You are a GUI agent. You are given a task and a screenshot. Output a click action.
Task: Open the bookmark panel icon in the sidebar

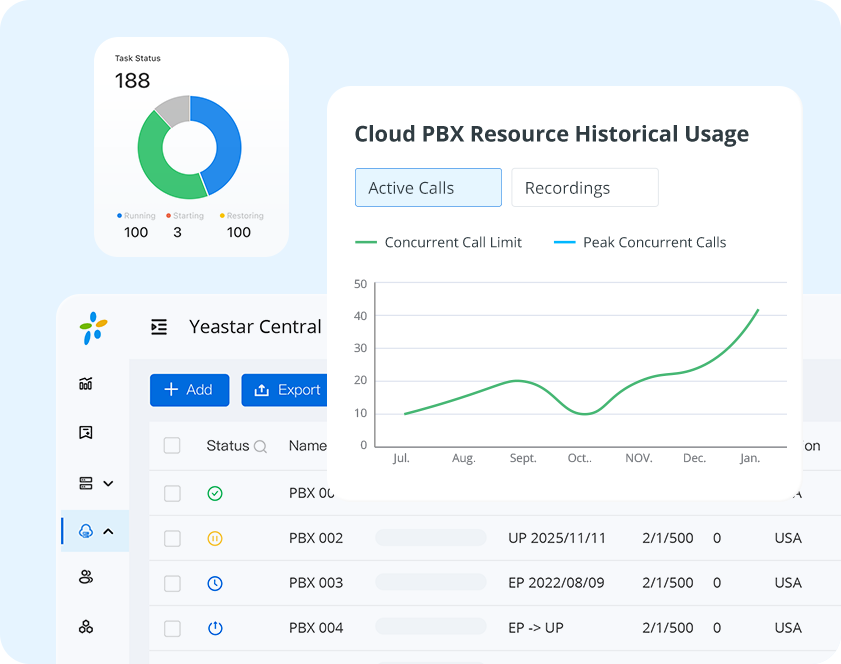pyautogui.click(x=86, y=433)
